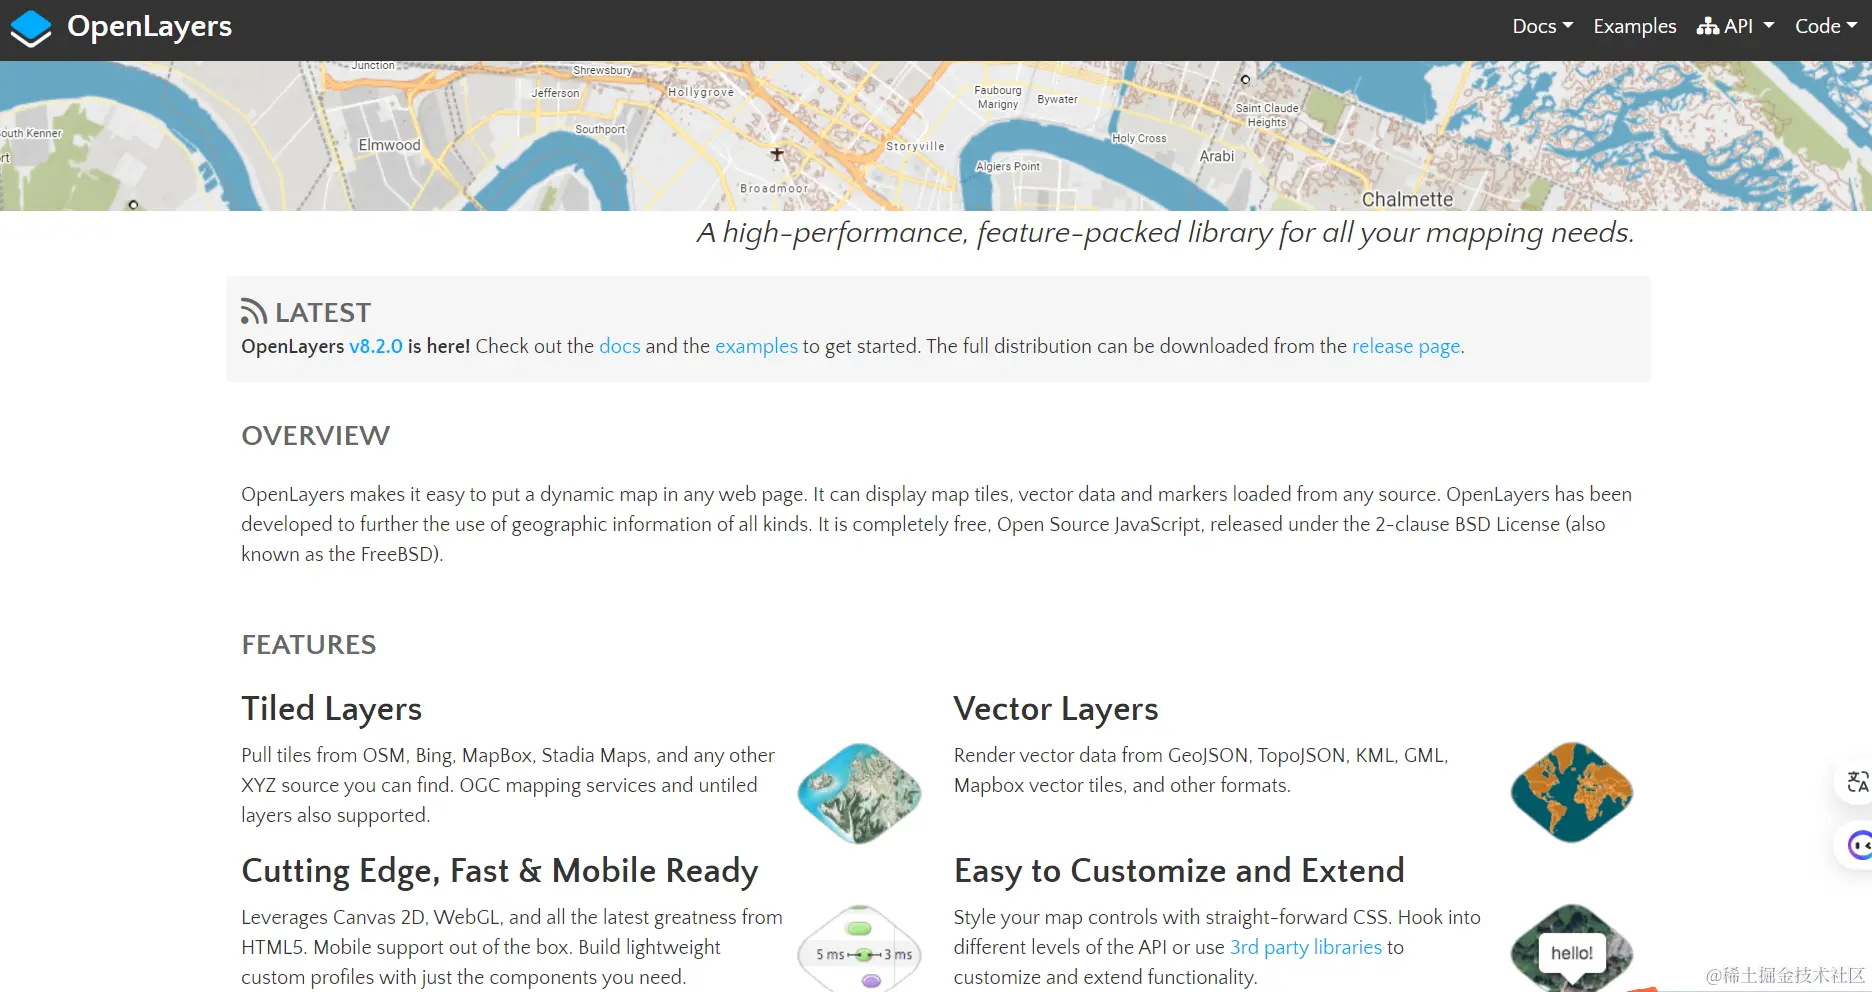
Task: Click the Vector Layers heading
Action: 1055,709
